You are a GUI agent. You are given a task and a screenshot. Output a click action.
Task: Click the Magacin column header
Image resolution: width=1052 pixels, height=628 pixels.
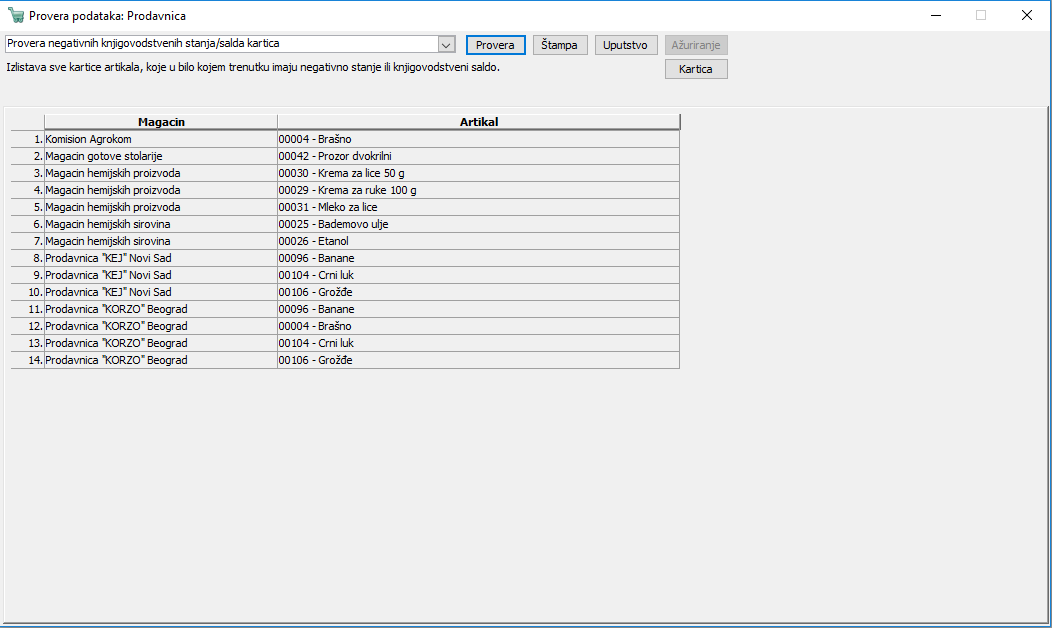pyautogui.click(x=161, y=122)
